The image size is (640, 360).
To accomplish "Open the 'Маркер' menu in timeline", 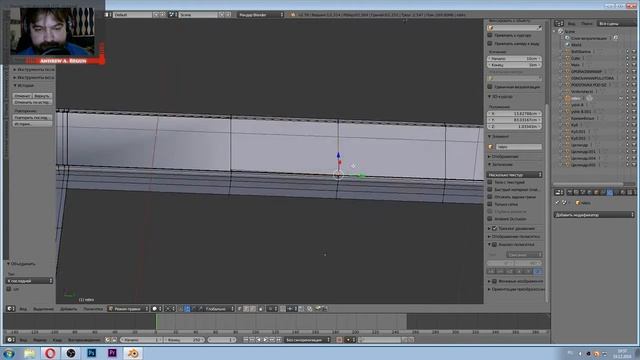I will click(40, 340).
